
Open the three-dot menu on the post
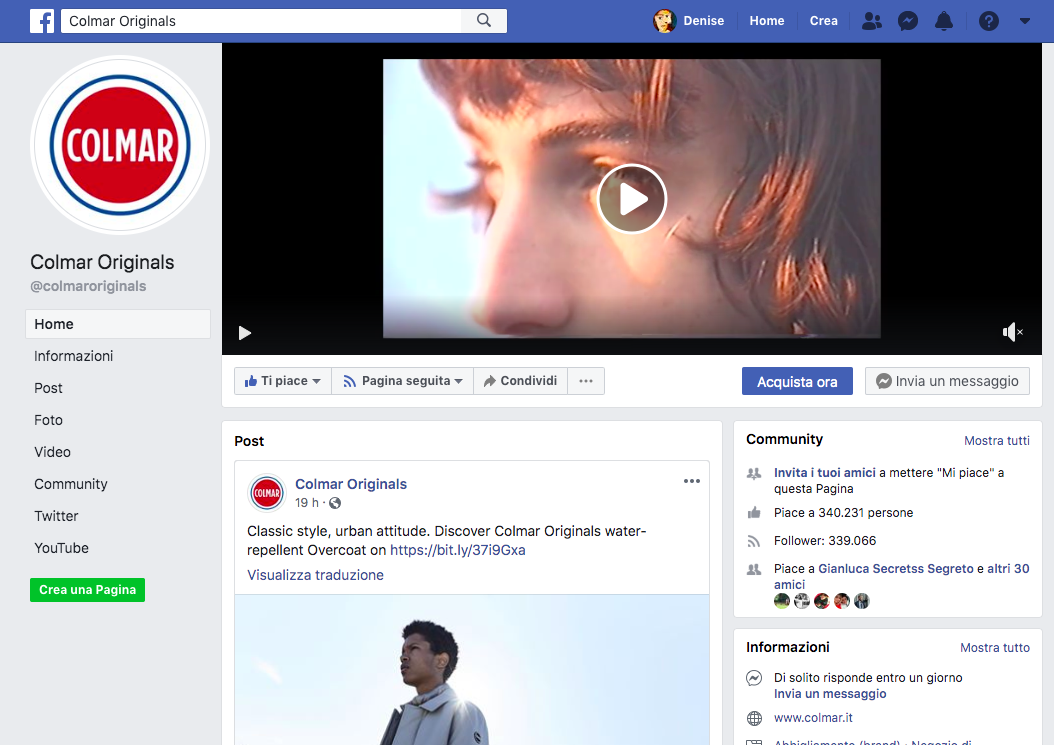692,481
